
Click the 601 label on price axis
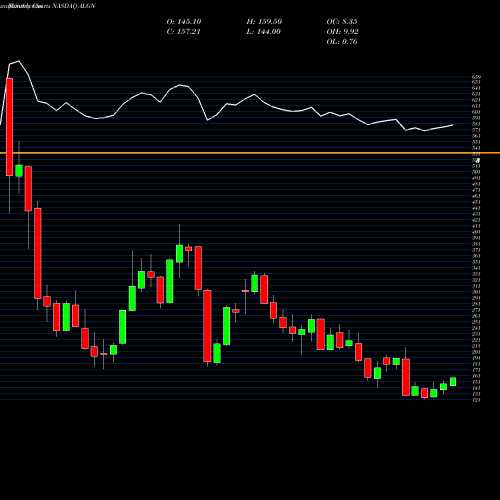coord(476,112)
